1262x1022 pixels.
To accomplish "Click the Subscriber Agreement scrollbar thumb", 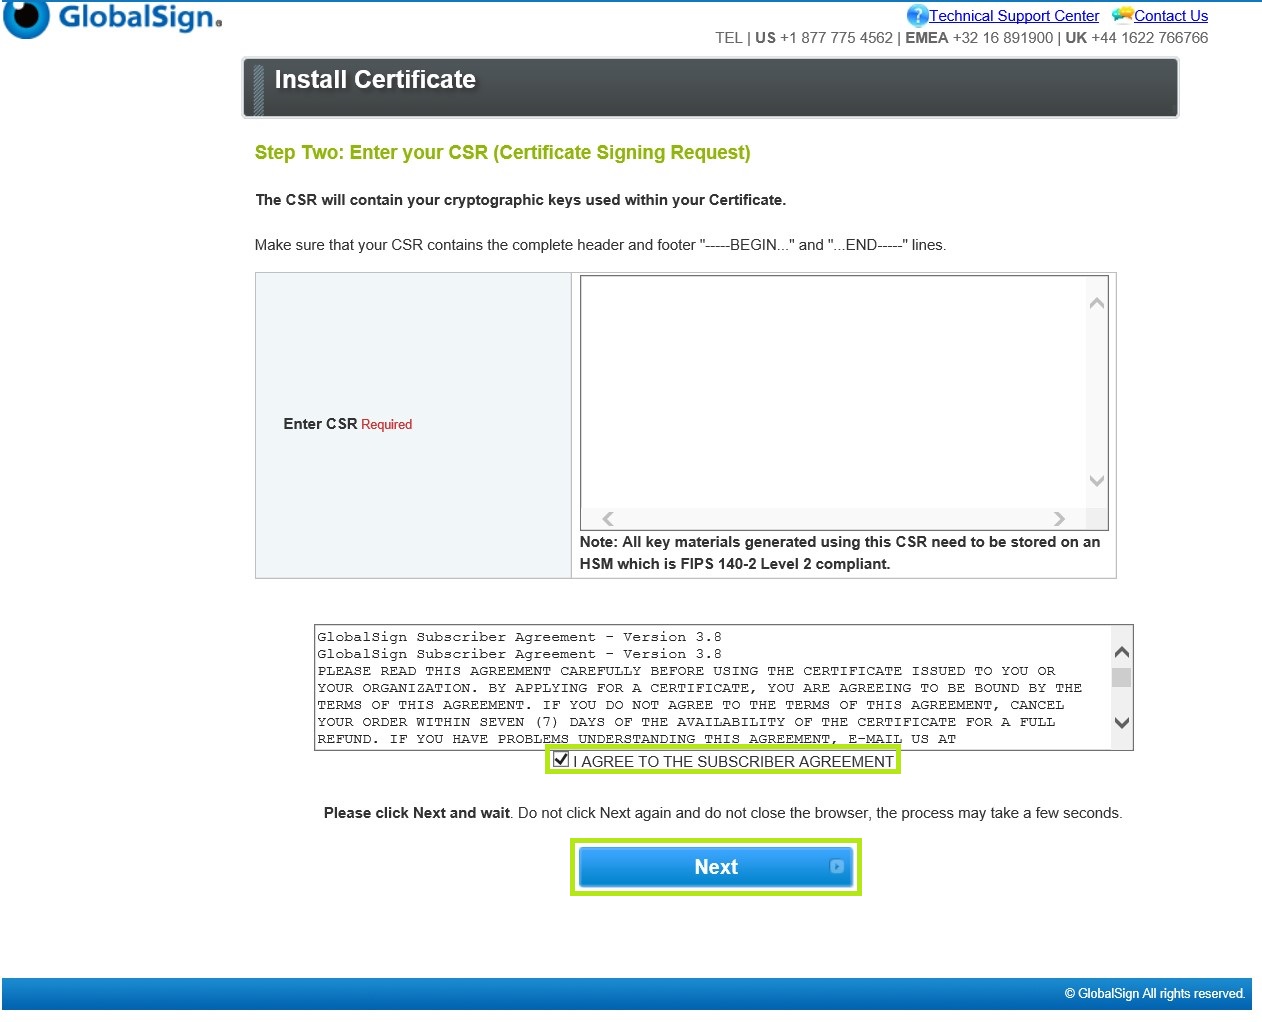I will tap(1121, 678).
